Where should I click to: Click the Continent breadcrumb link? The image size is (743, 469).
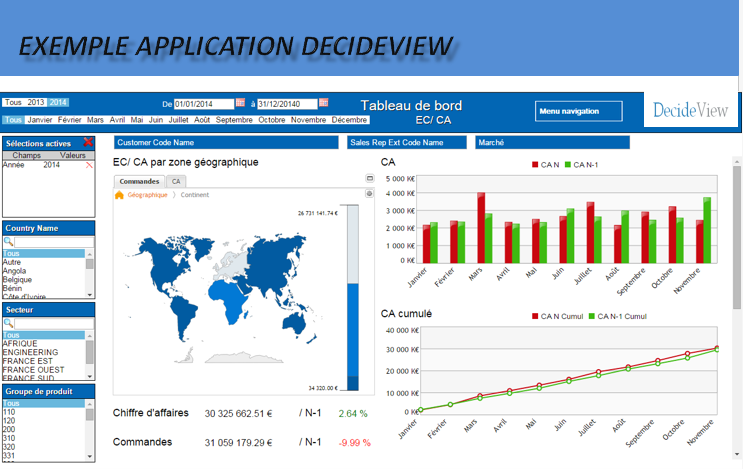point(195,195)
